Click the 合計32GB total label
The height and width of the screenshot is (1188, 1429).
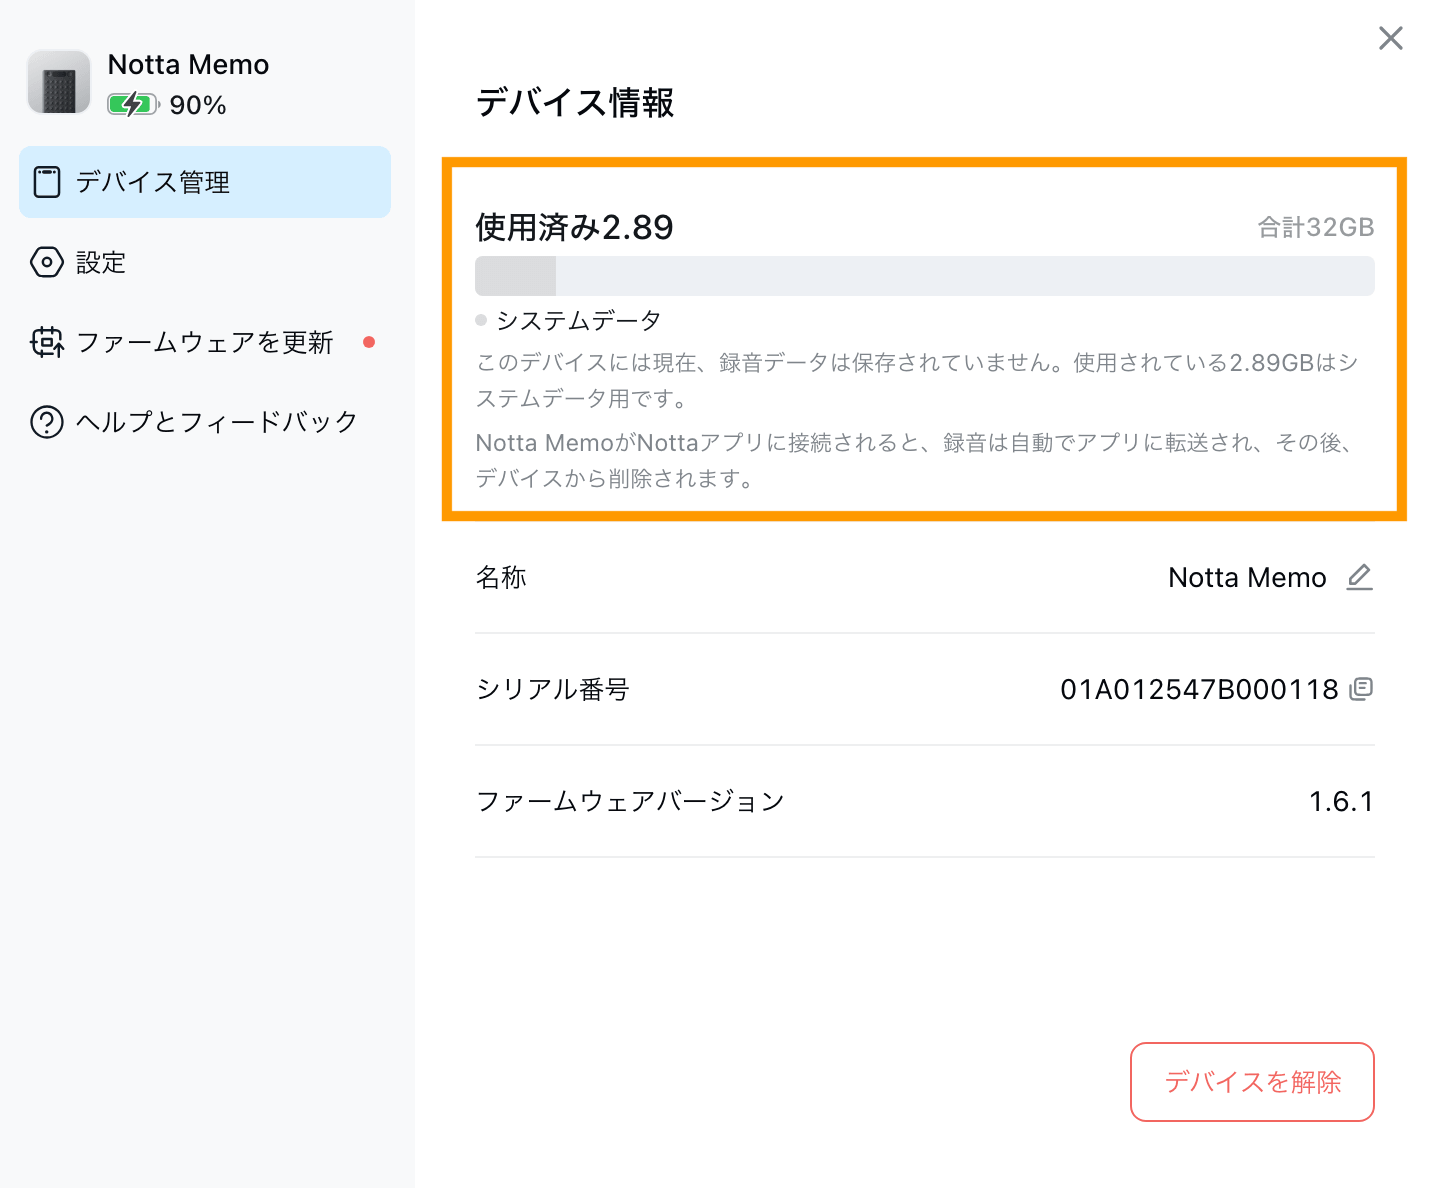tap(1316, 227)
